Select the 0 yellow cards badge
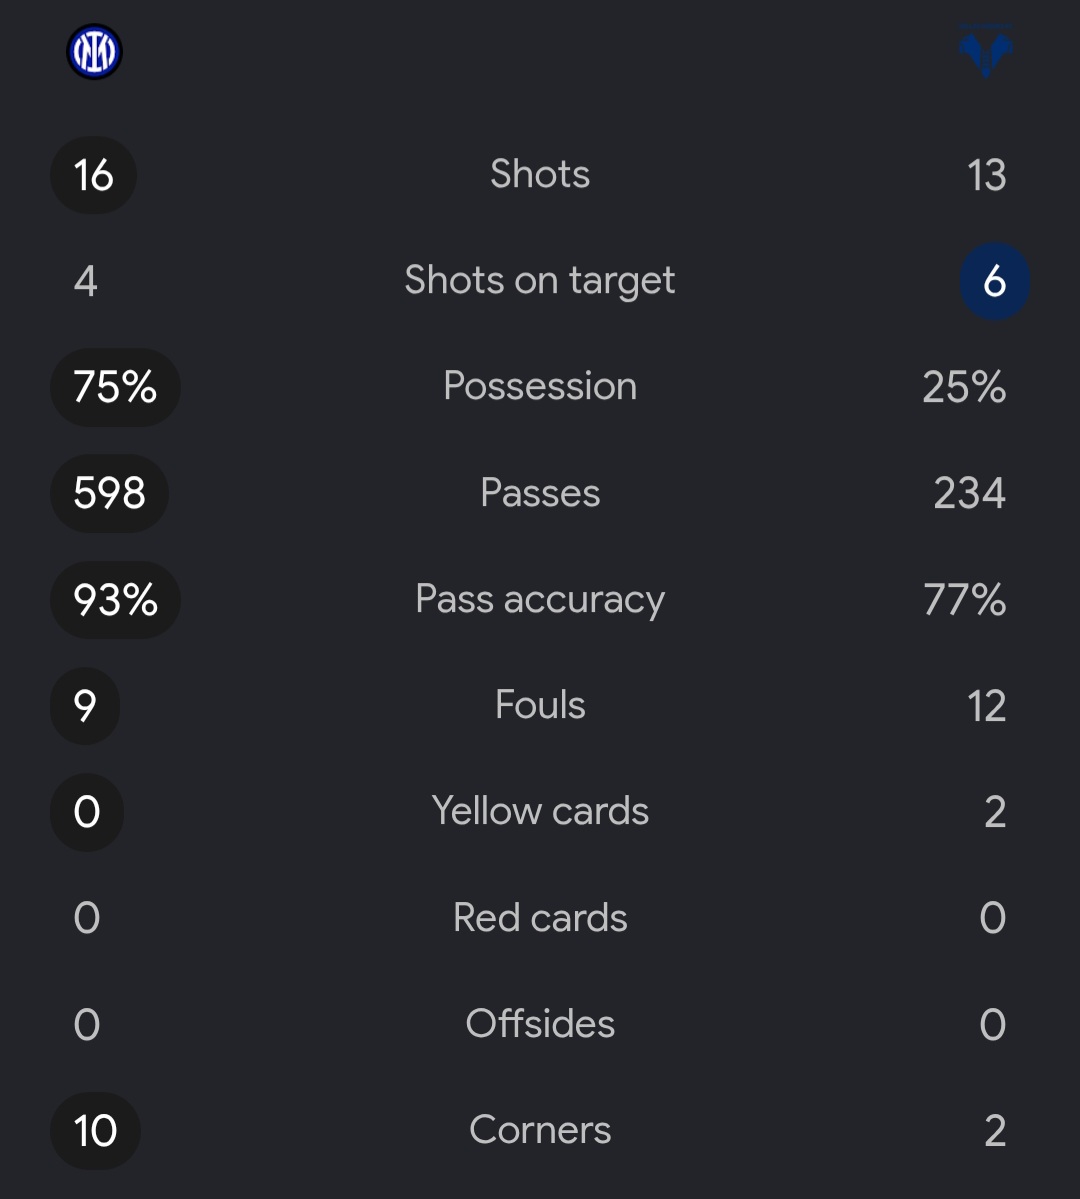 [x=87, y=812]
